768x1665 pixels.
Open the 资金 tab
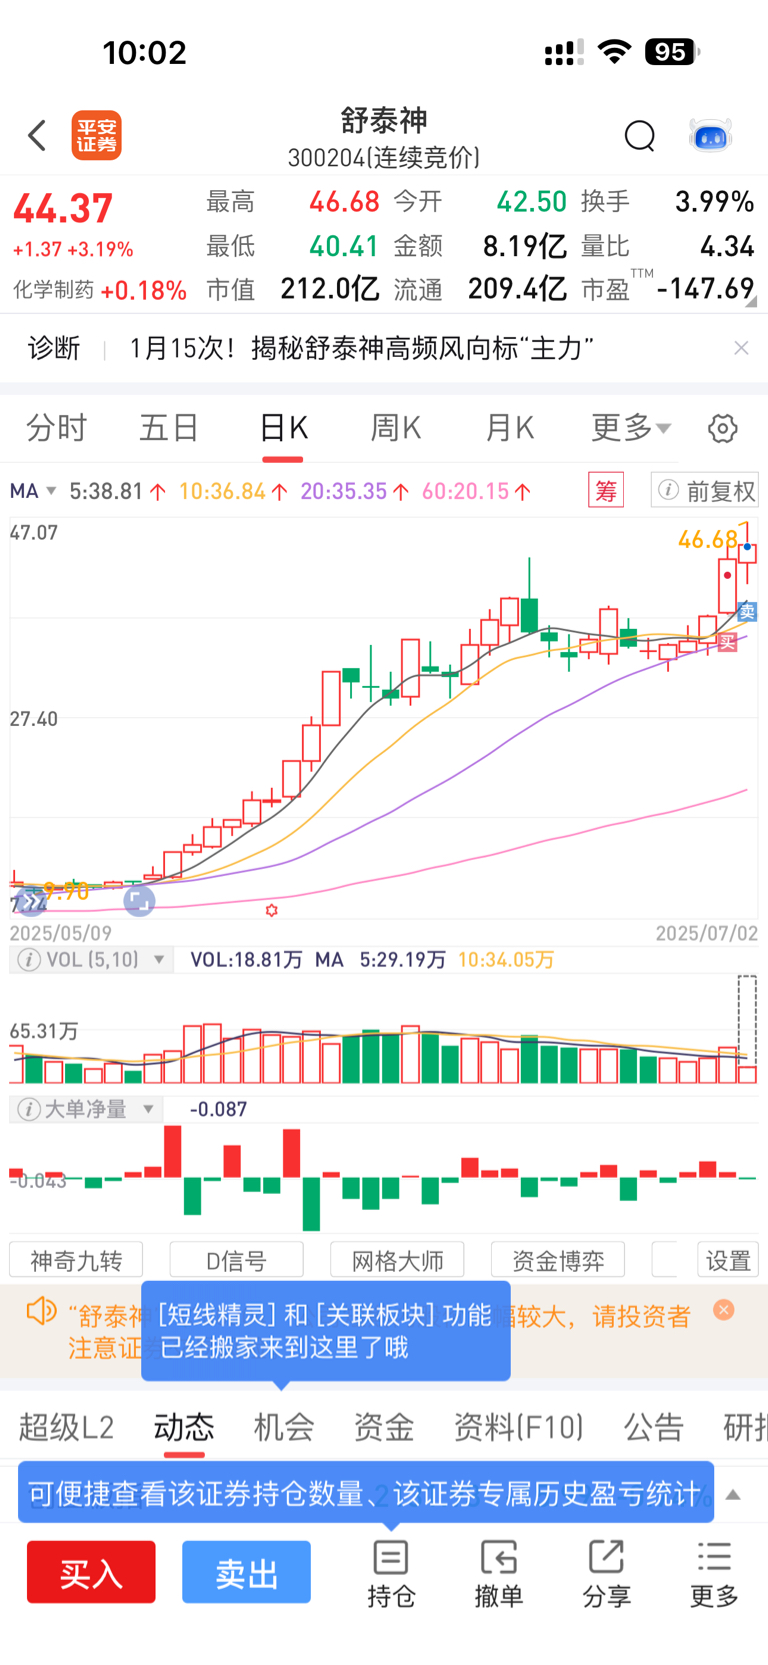pyautogui.click(x=384, y=1427)
